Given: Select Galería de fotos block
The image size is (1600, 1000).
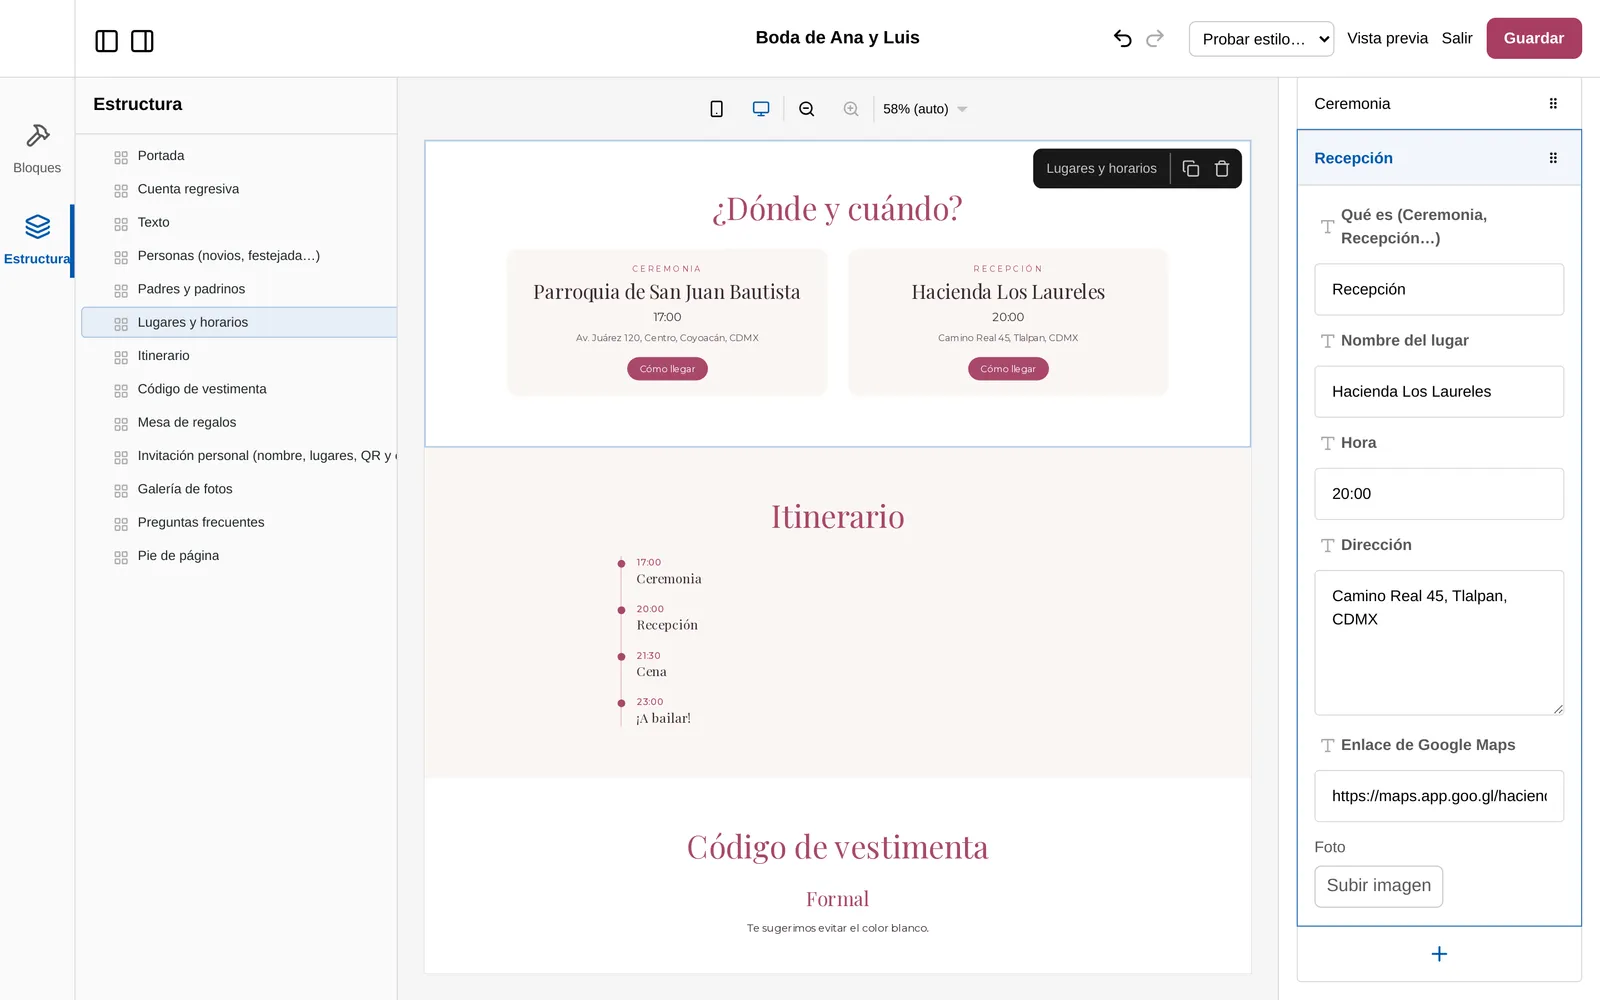Looking at the screenshot, I should pyautogui.click(x=239, y=489).
